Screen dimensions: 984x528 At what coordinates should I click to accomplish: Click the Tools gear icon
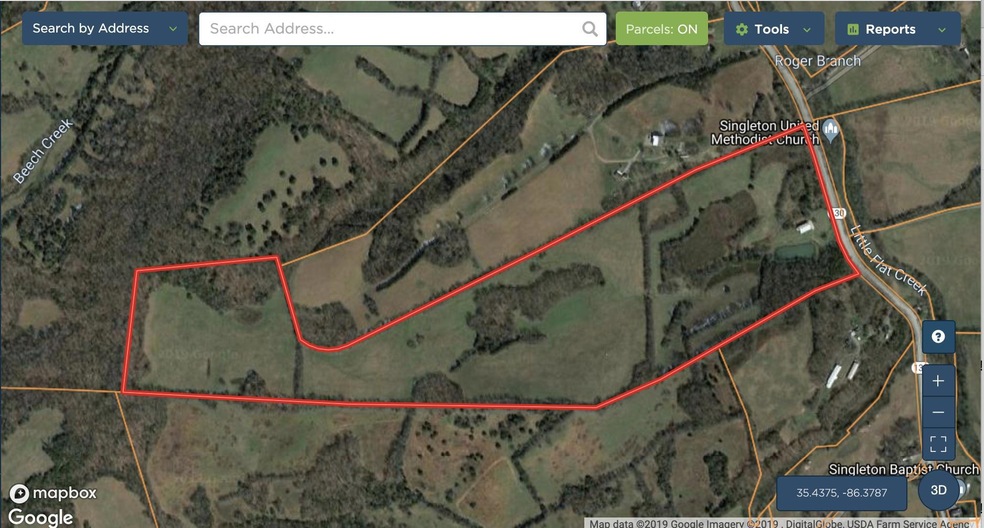(x=742, y=30)
